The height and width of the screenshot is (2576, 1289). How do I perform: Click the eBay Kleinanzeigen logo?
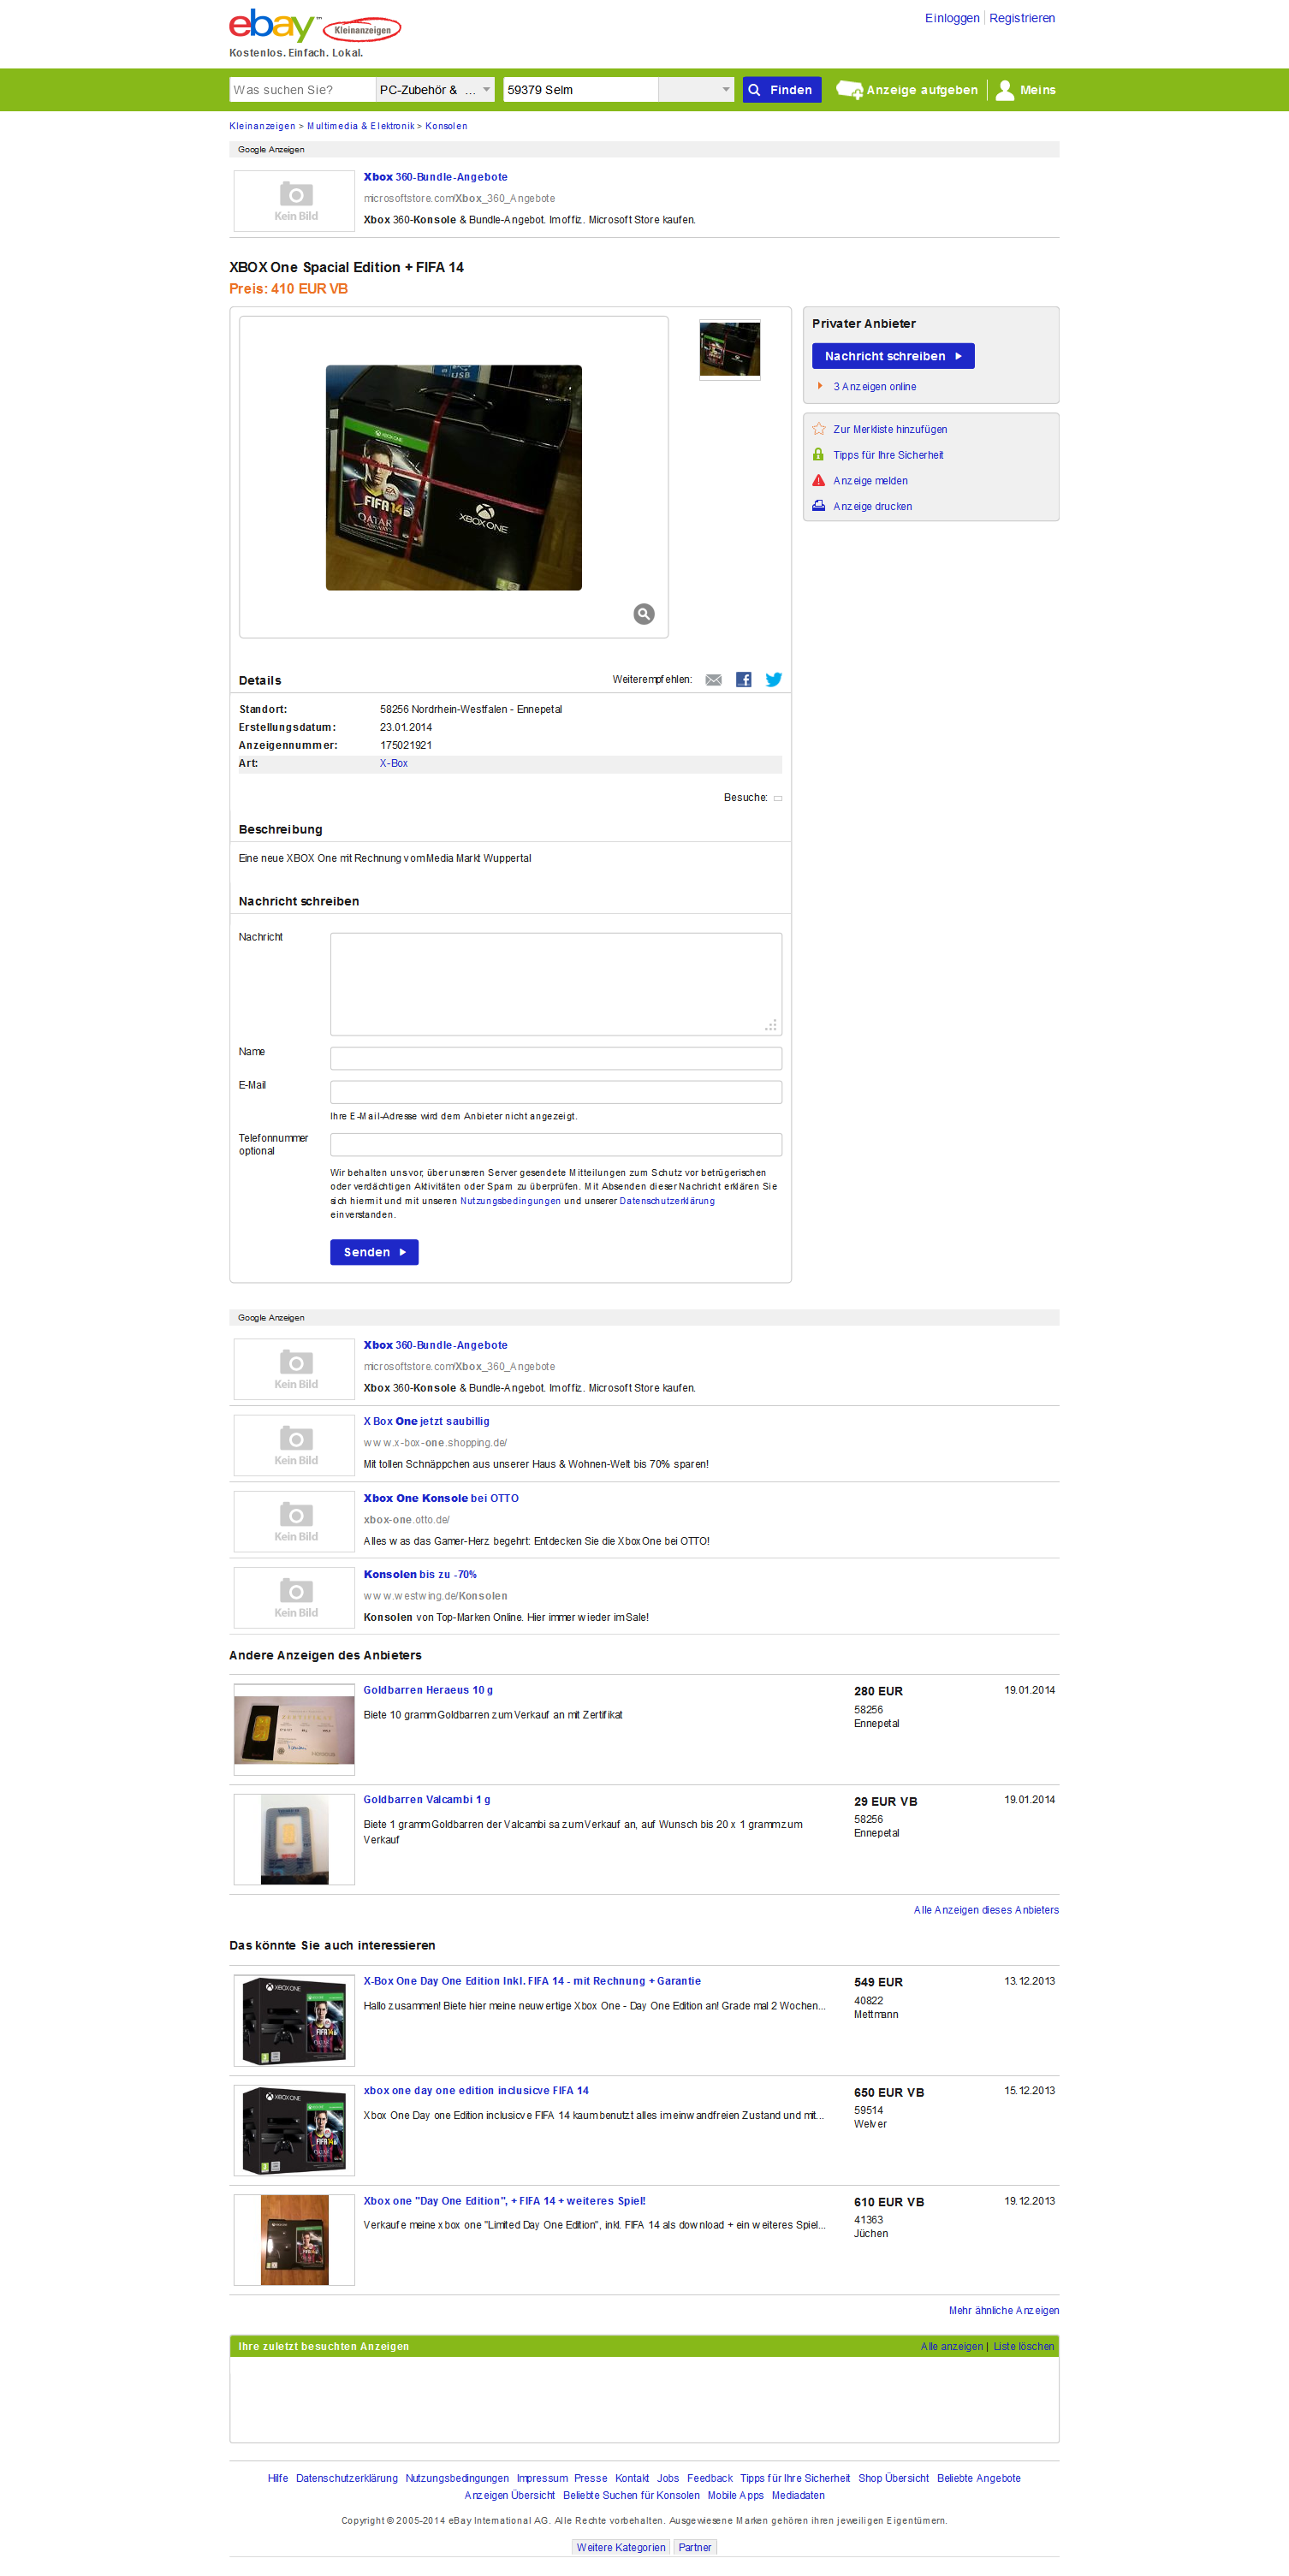coord(315,27)
